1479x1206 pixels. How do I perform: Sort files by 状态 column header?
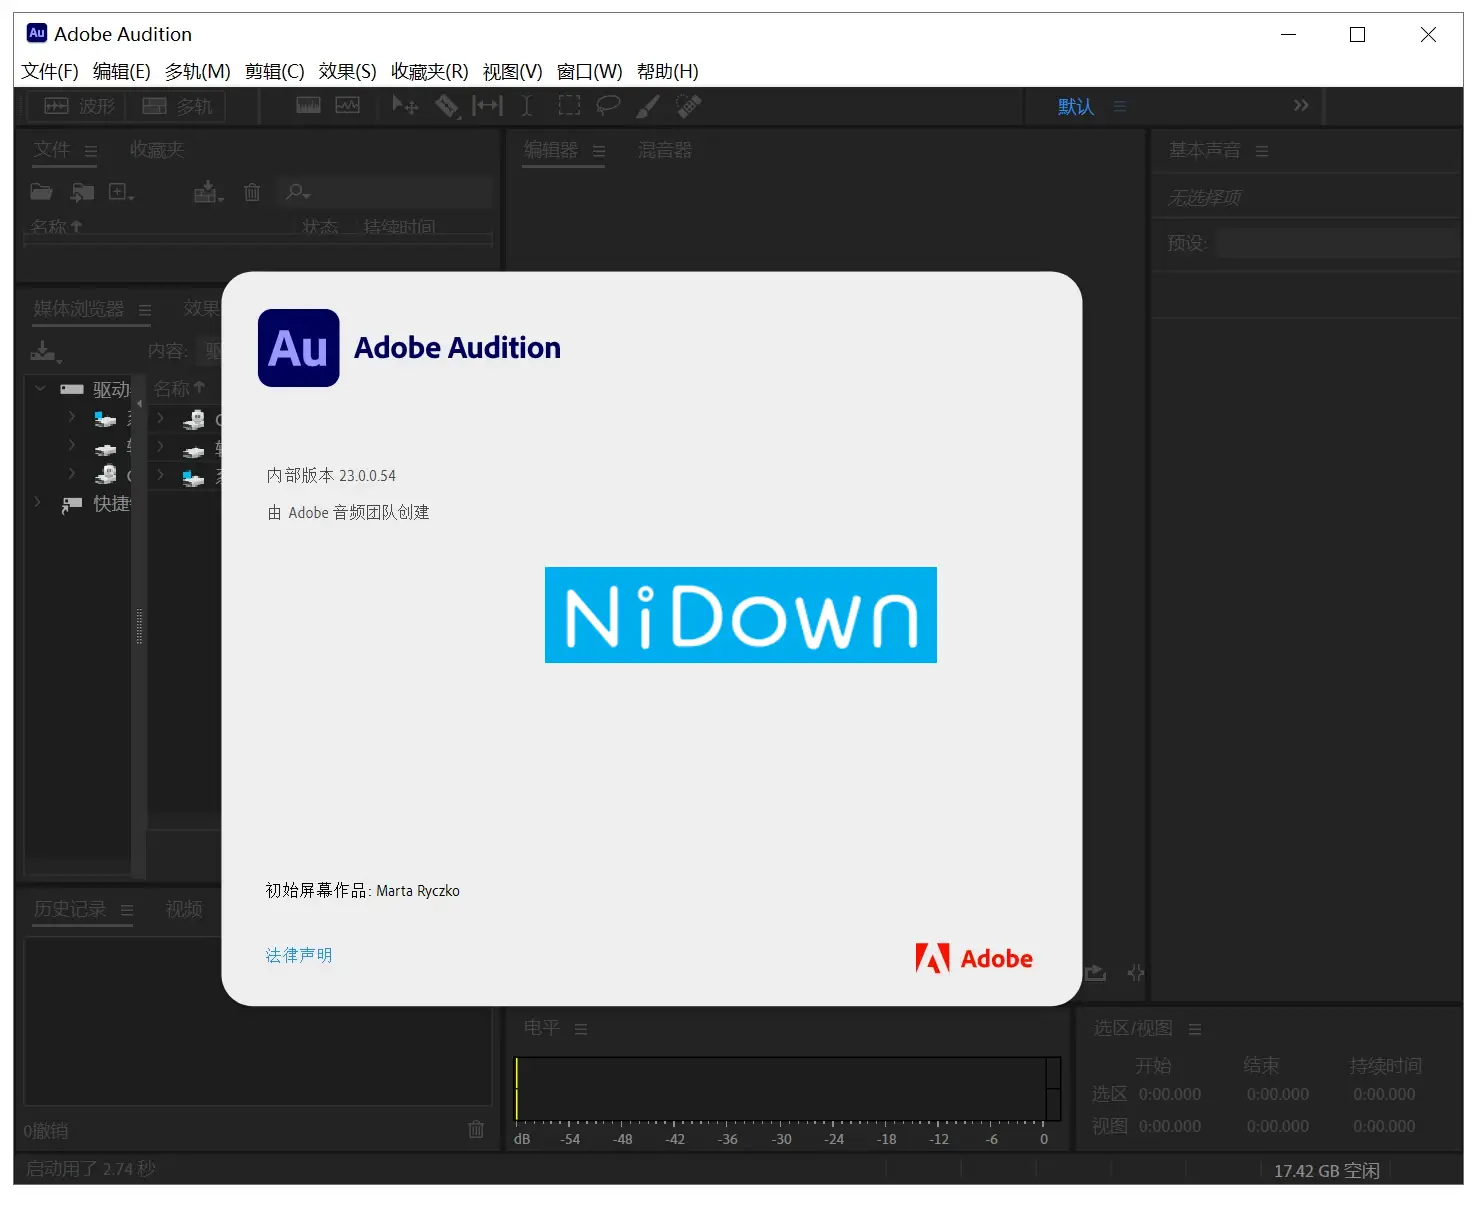point(320,227)
